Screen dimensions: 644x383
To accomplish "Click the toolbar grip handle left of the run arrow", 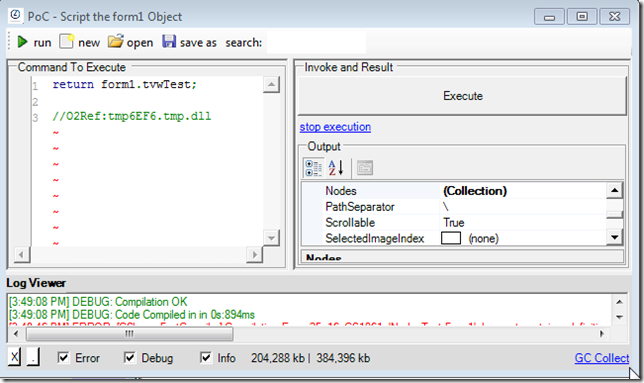I will coord(9,42).
